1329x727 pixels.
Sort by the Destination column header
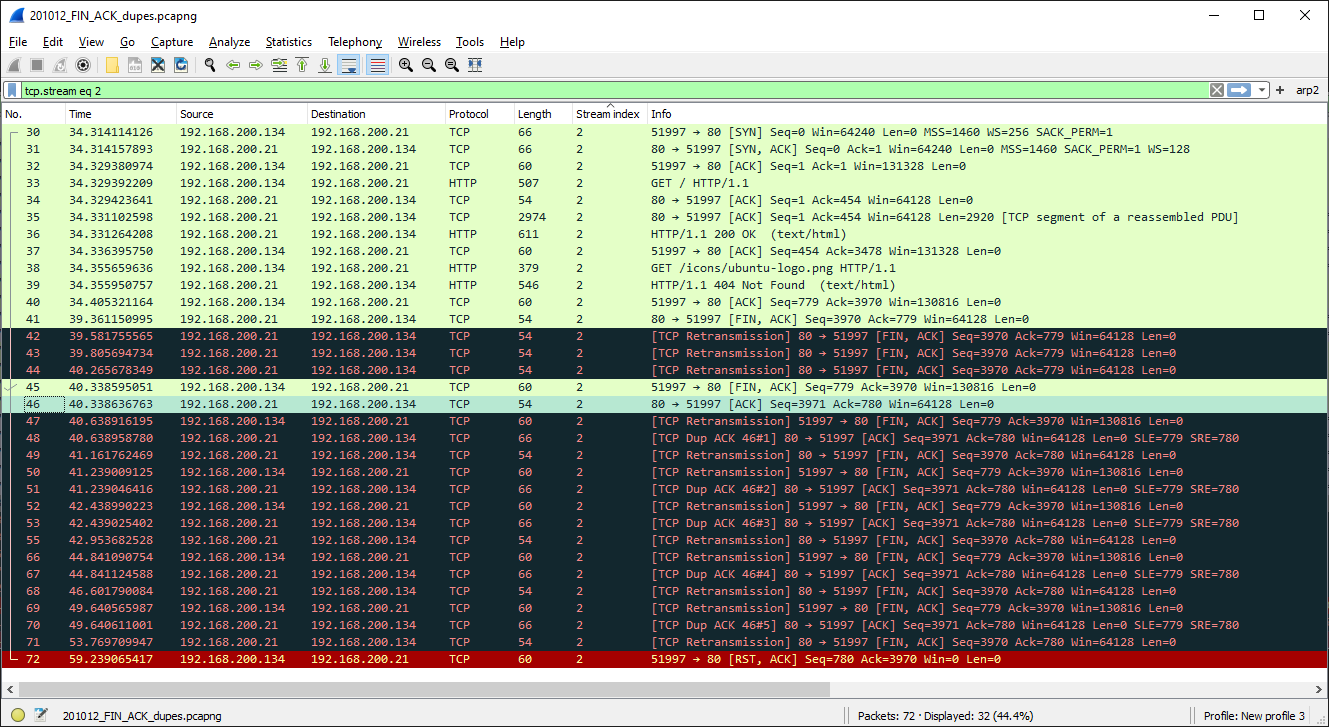point(376,114)
